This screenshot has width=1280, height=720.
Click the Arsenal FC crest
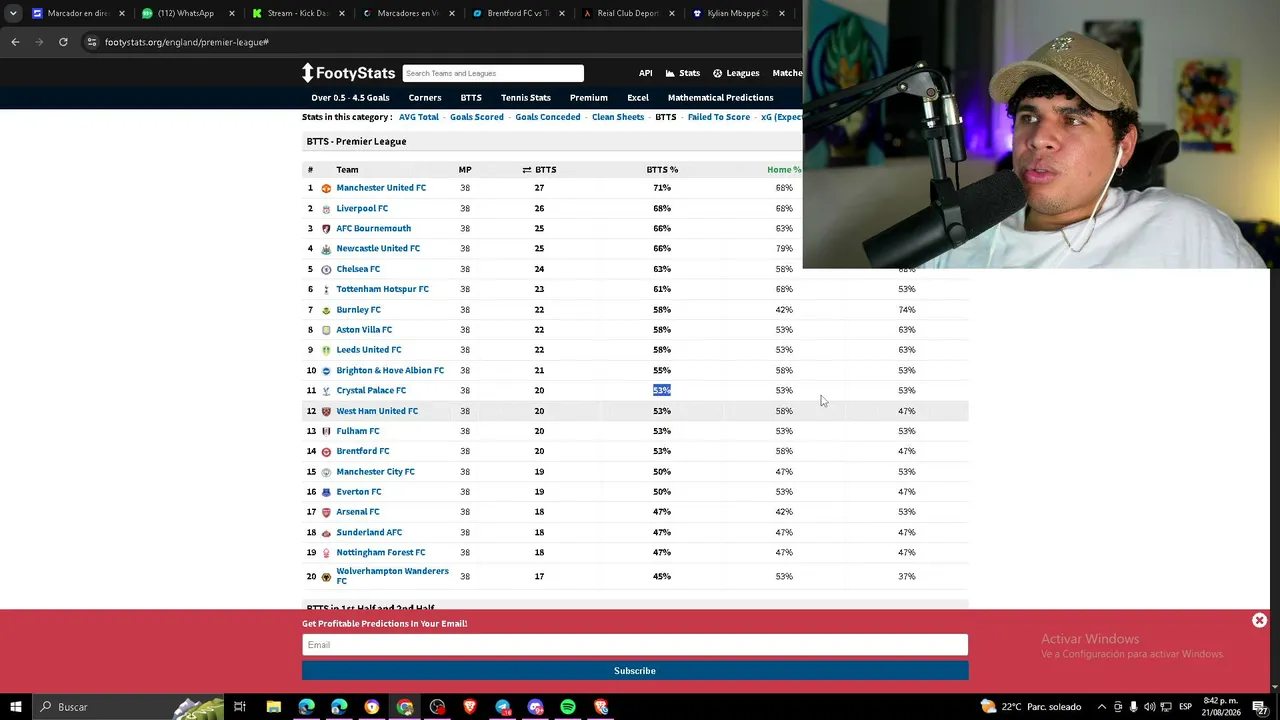pos(326,512)
